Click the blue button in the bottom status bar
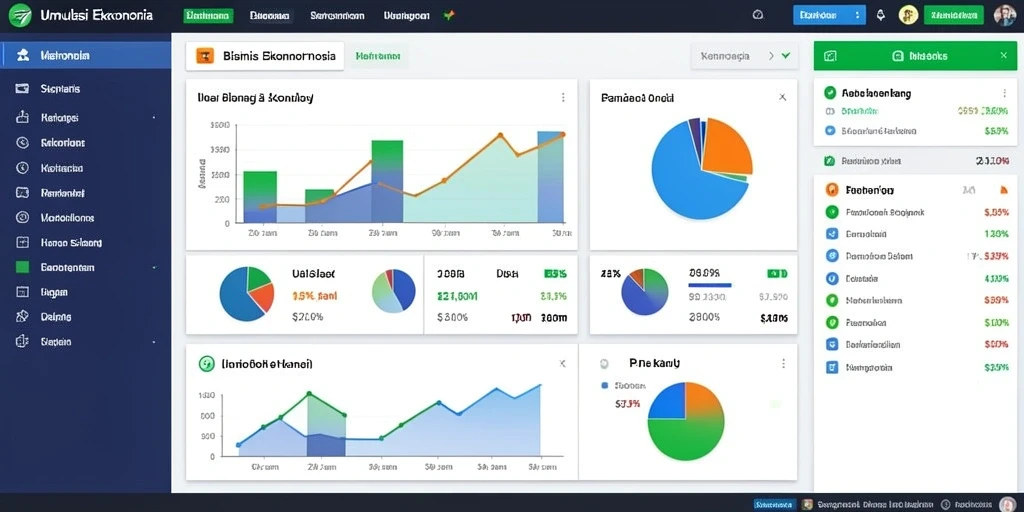Viewport: 1024px width, 512px height. click(775, 504)
